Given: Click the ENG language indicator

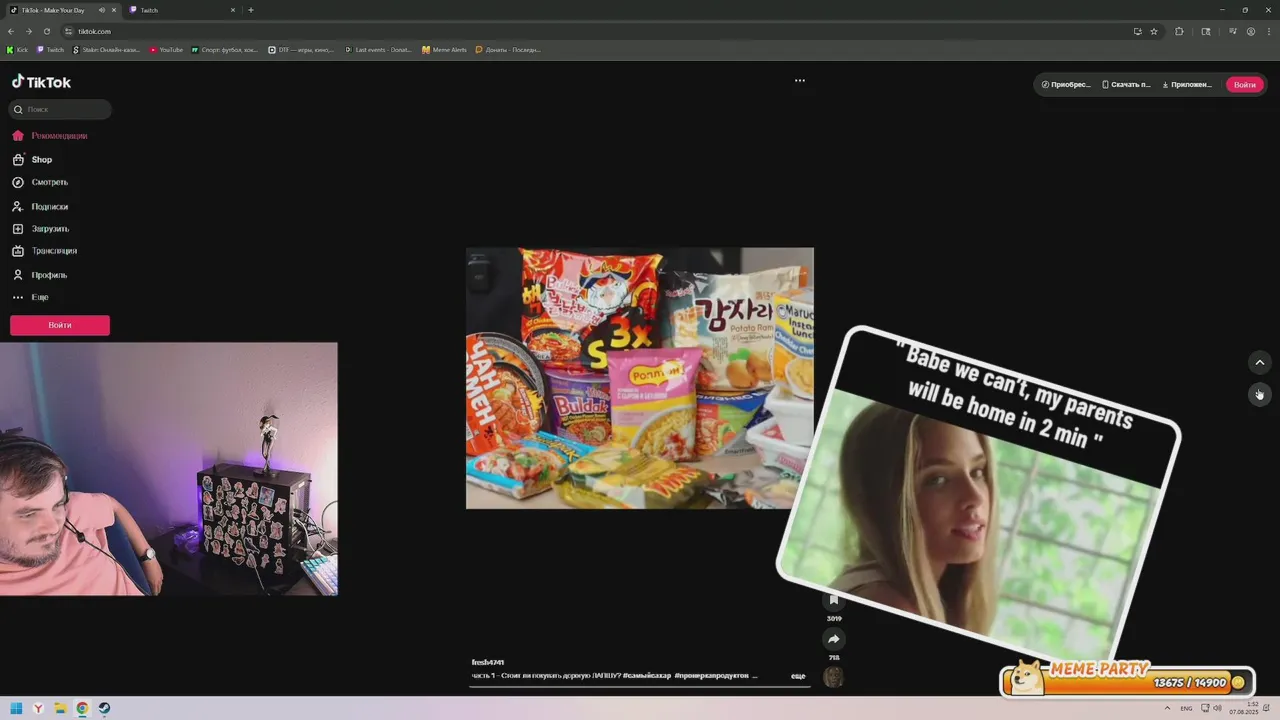Looking at the screenshot, I should pos(1187,708).
